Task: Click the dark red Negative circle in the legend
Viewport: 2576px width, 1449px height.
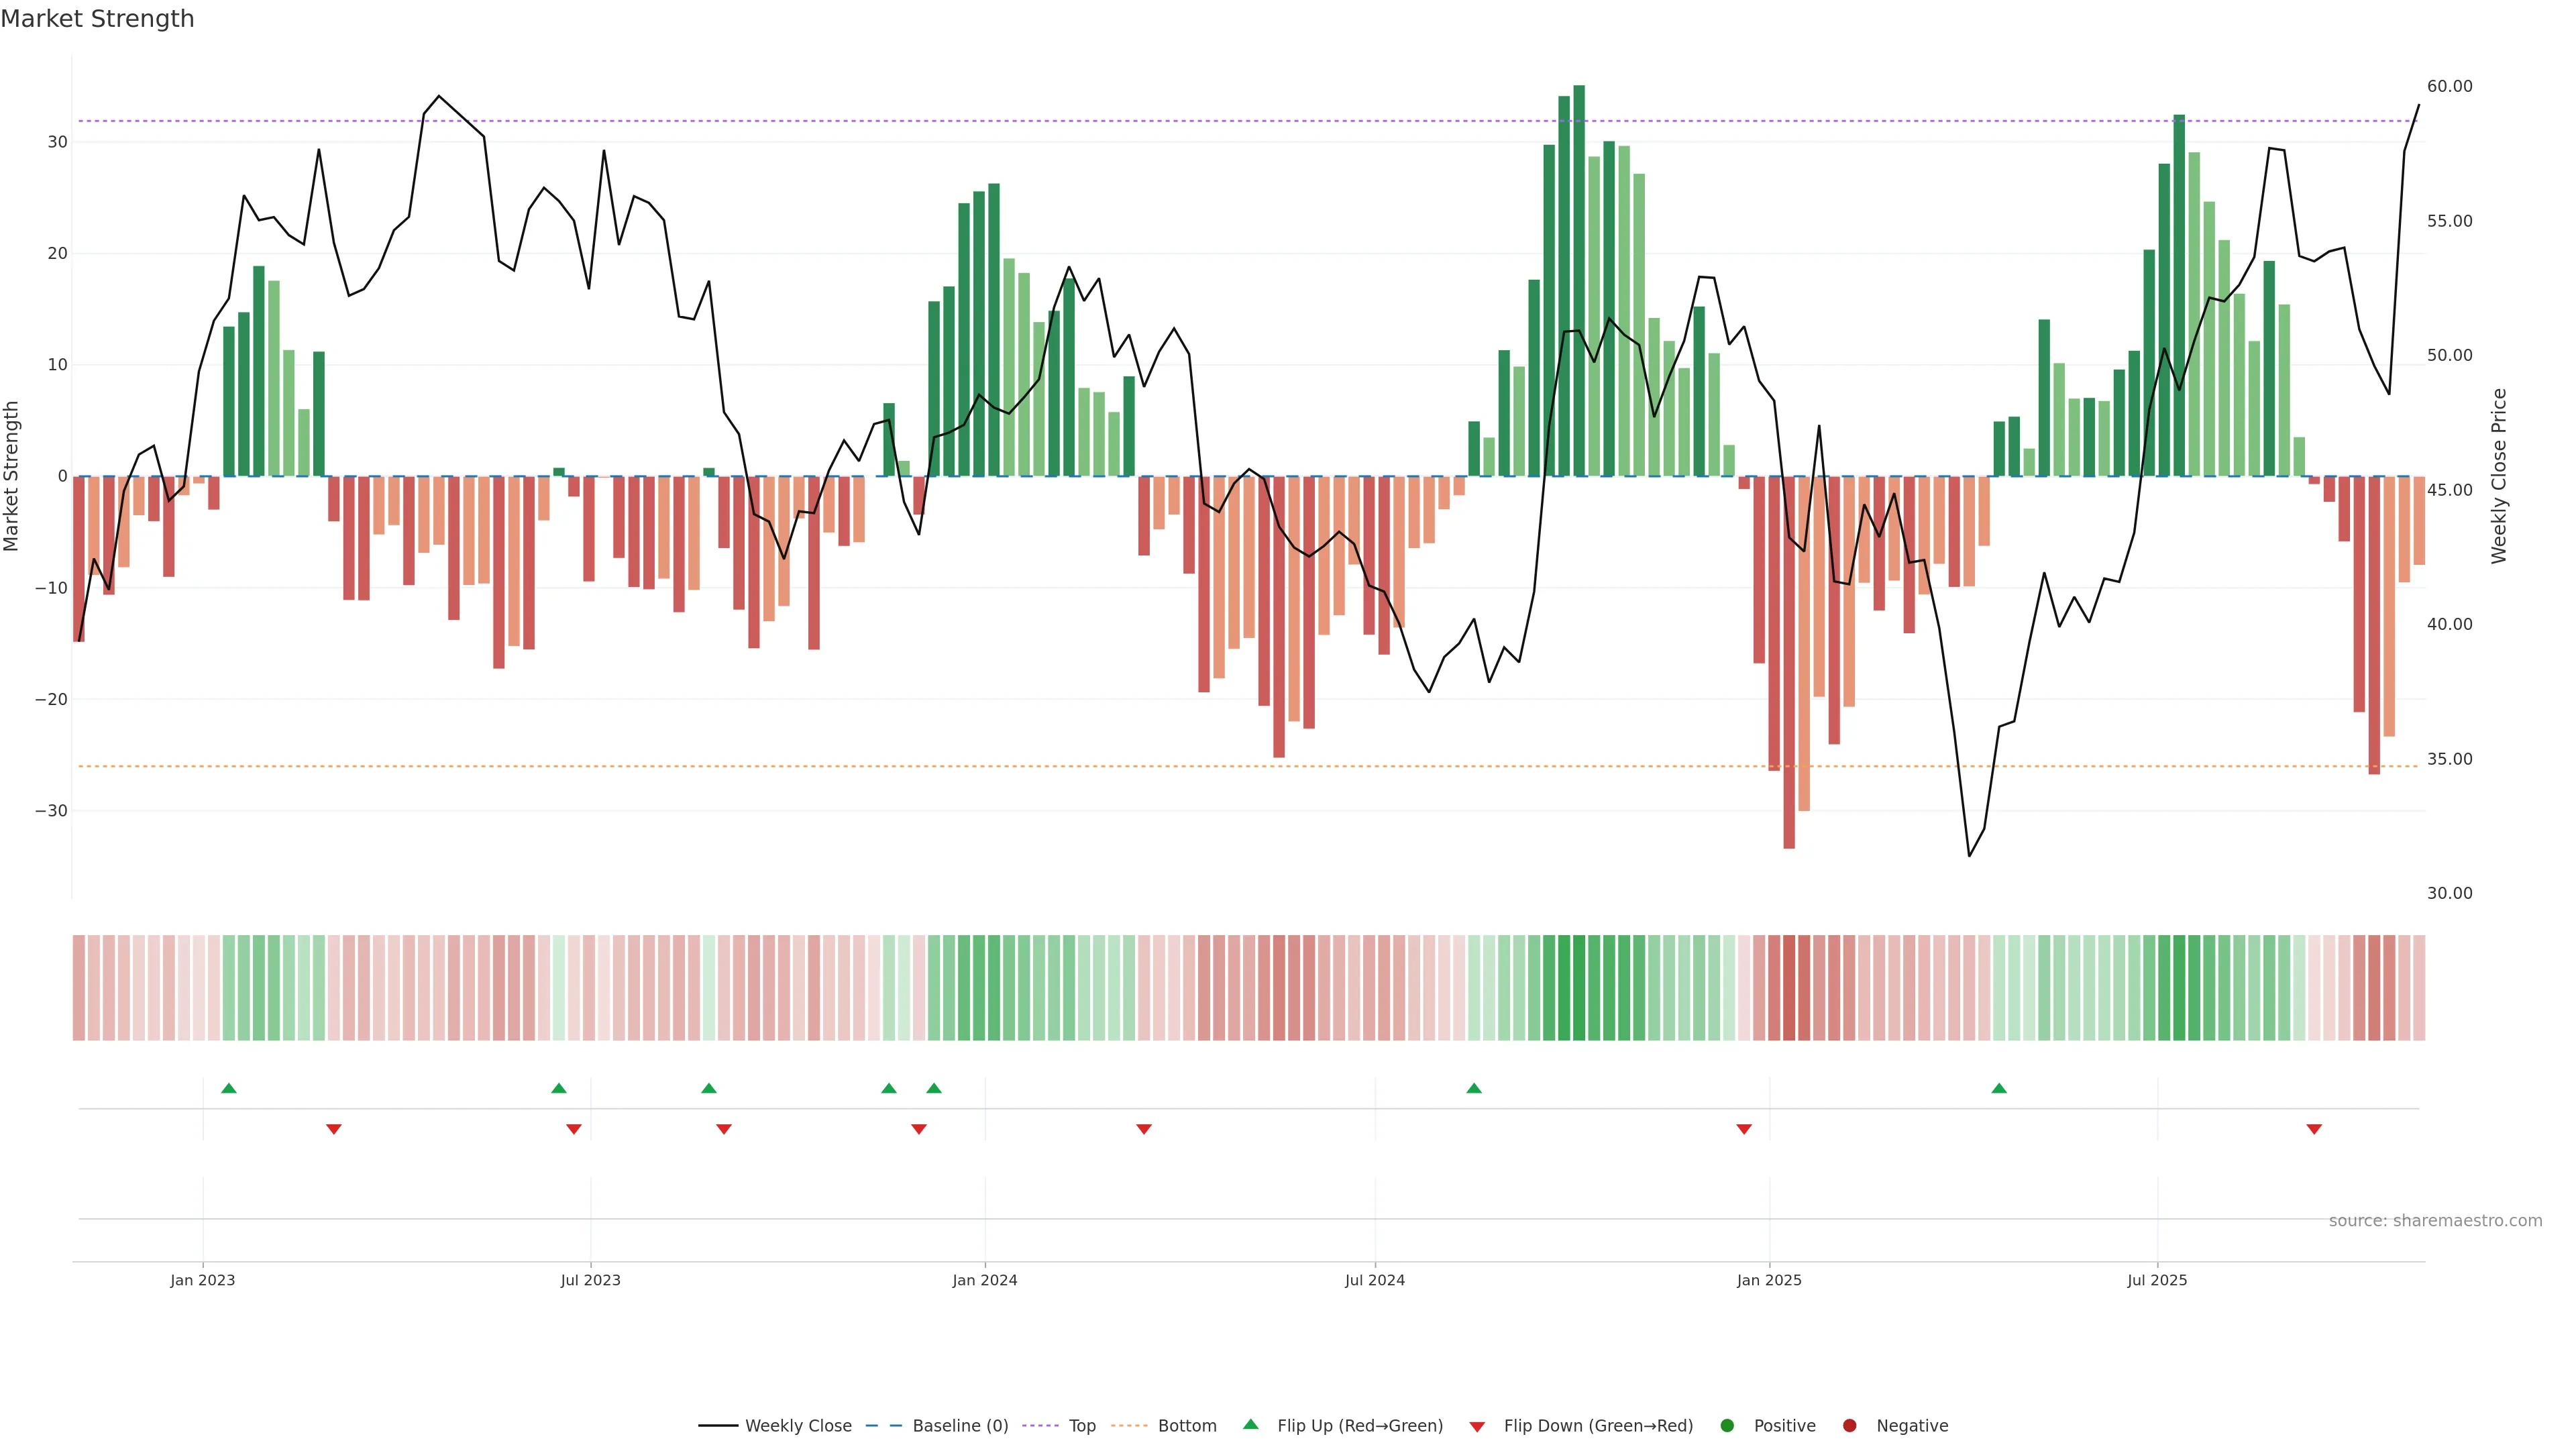Action: tap(1849, 1426)
